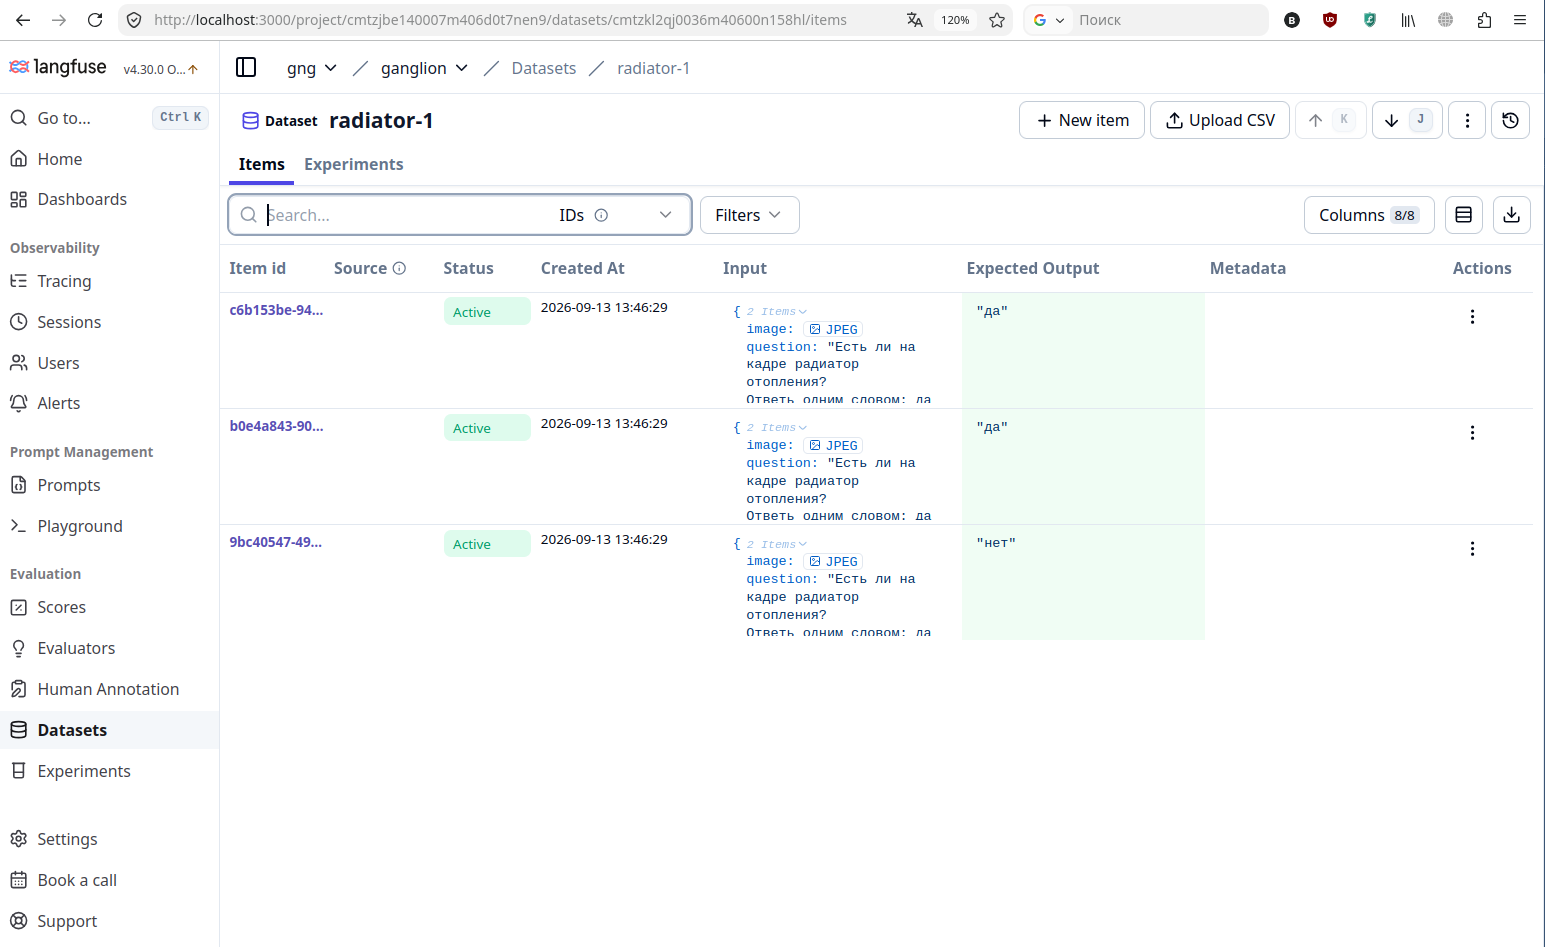Open Human Annotation in the sidebar

pos(109,689)
